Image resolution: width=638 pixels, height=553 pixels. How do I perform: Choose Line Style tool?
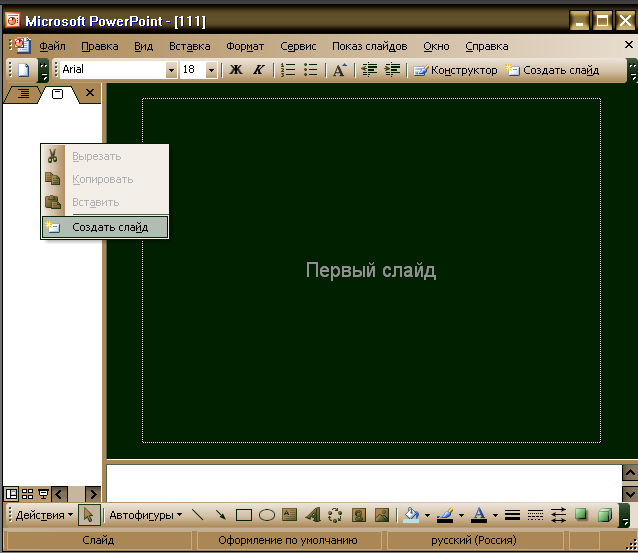tap(512, 515)
